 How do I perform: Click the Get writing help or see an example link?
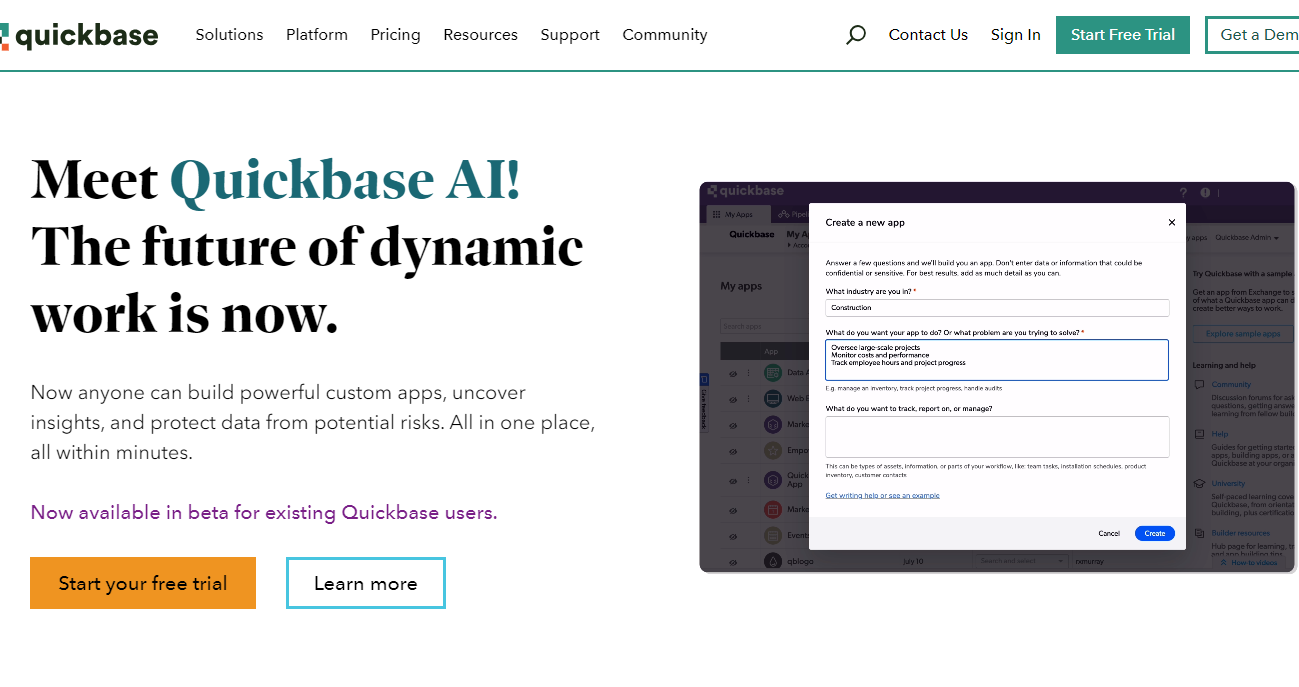click(882, 495)
